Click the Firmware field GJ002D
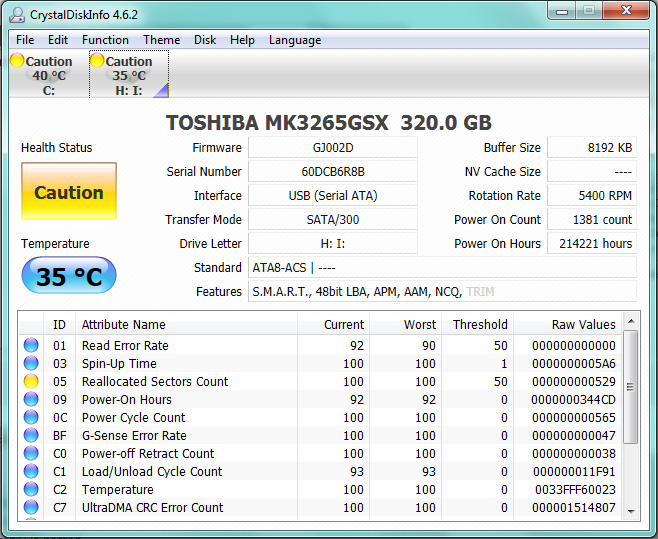Image resolution: width=658 pixels, height=539 pixels. click(x=333, y=148)
